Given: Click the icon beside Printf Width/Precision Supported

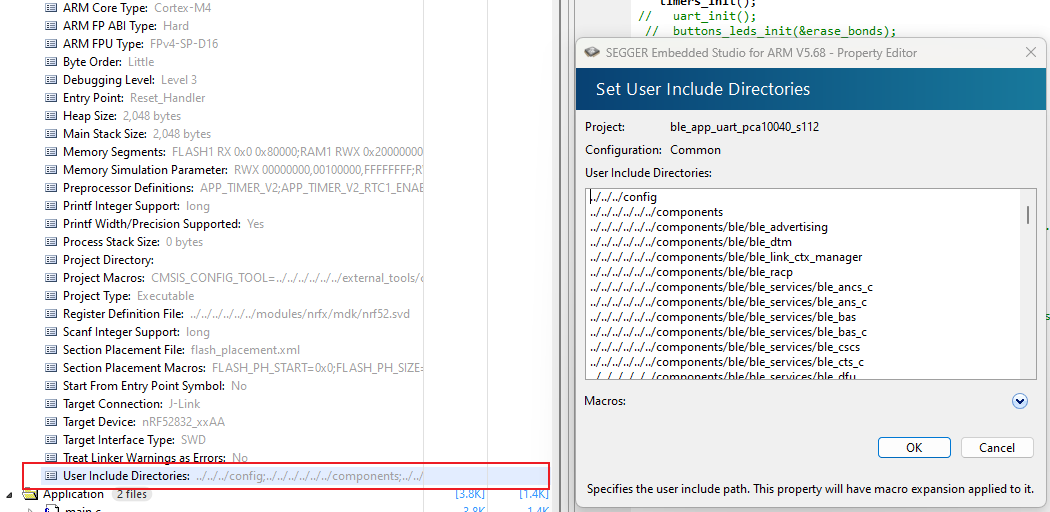Looking at the screenshot, I should 50,224.
